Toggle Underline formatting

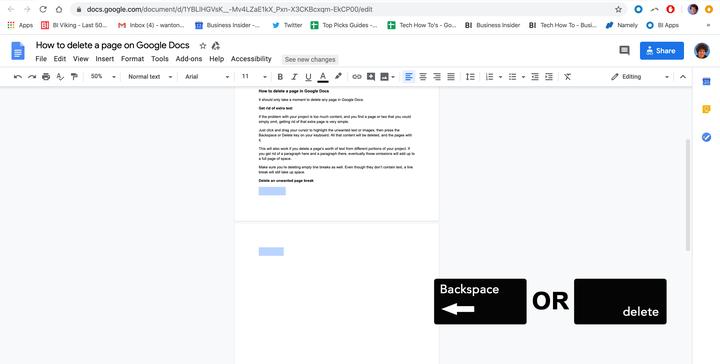(309, 77)
